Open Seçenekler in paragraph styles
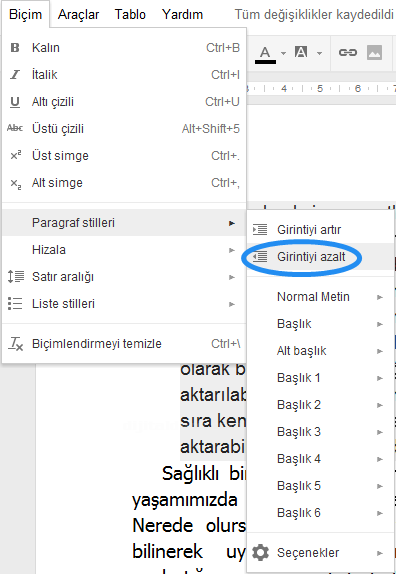The image size is (396, 574). 321,553
